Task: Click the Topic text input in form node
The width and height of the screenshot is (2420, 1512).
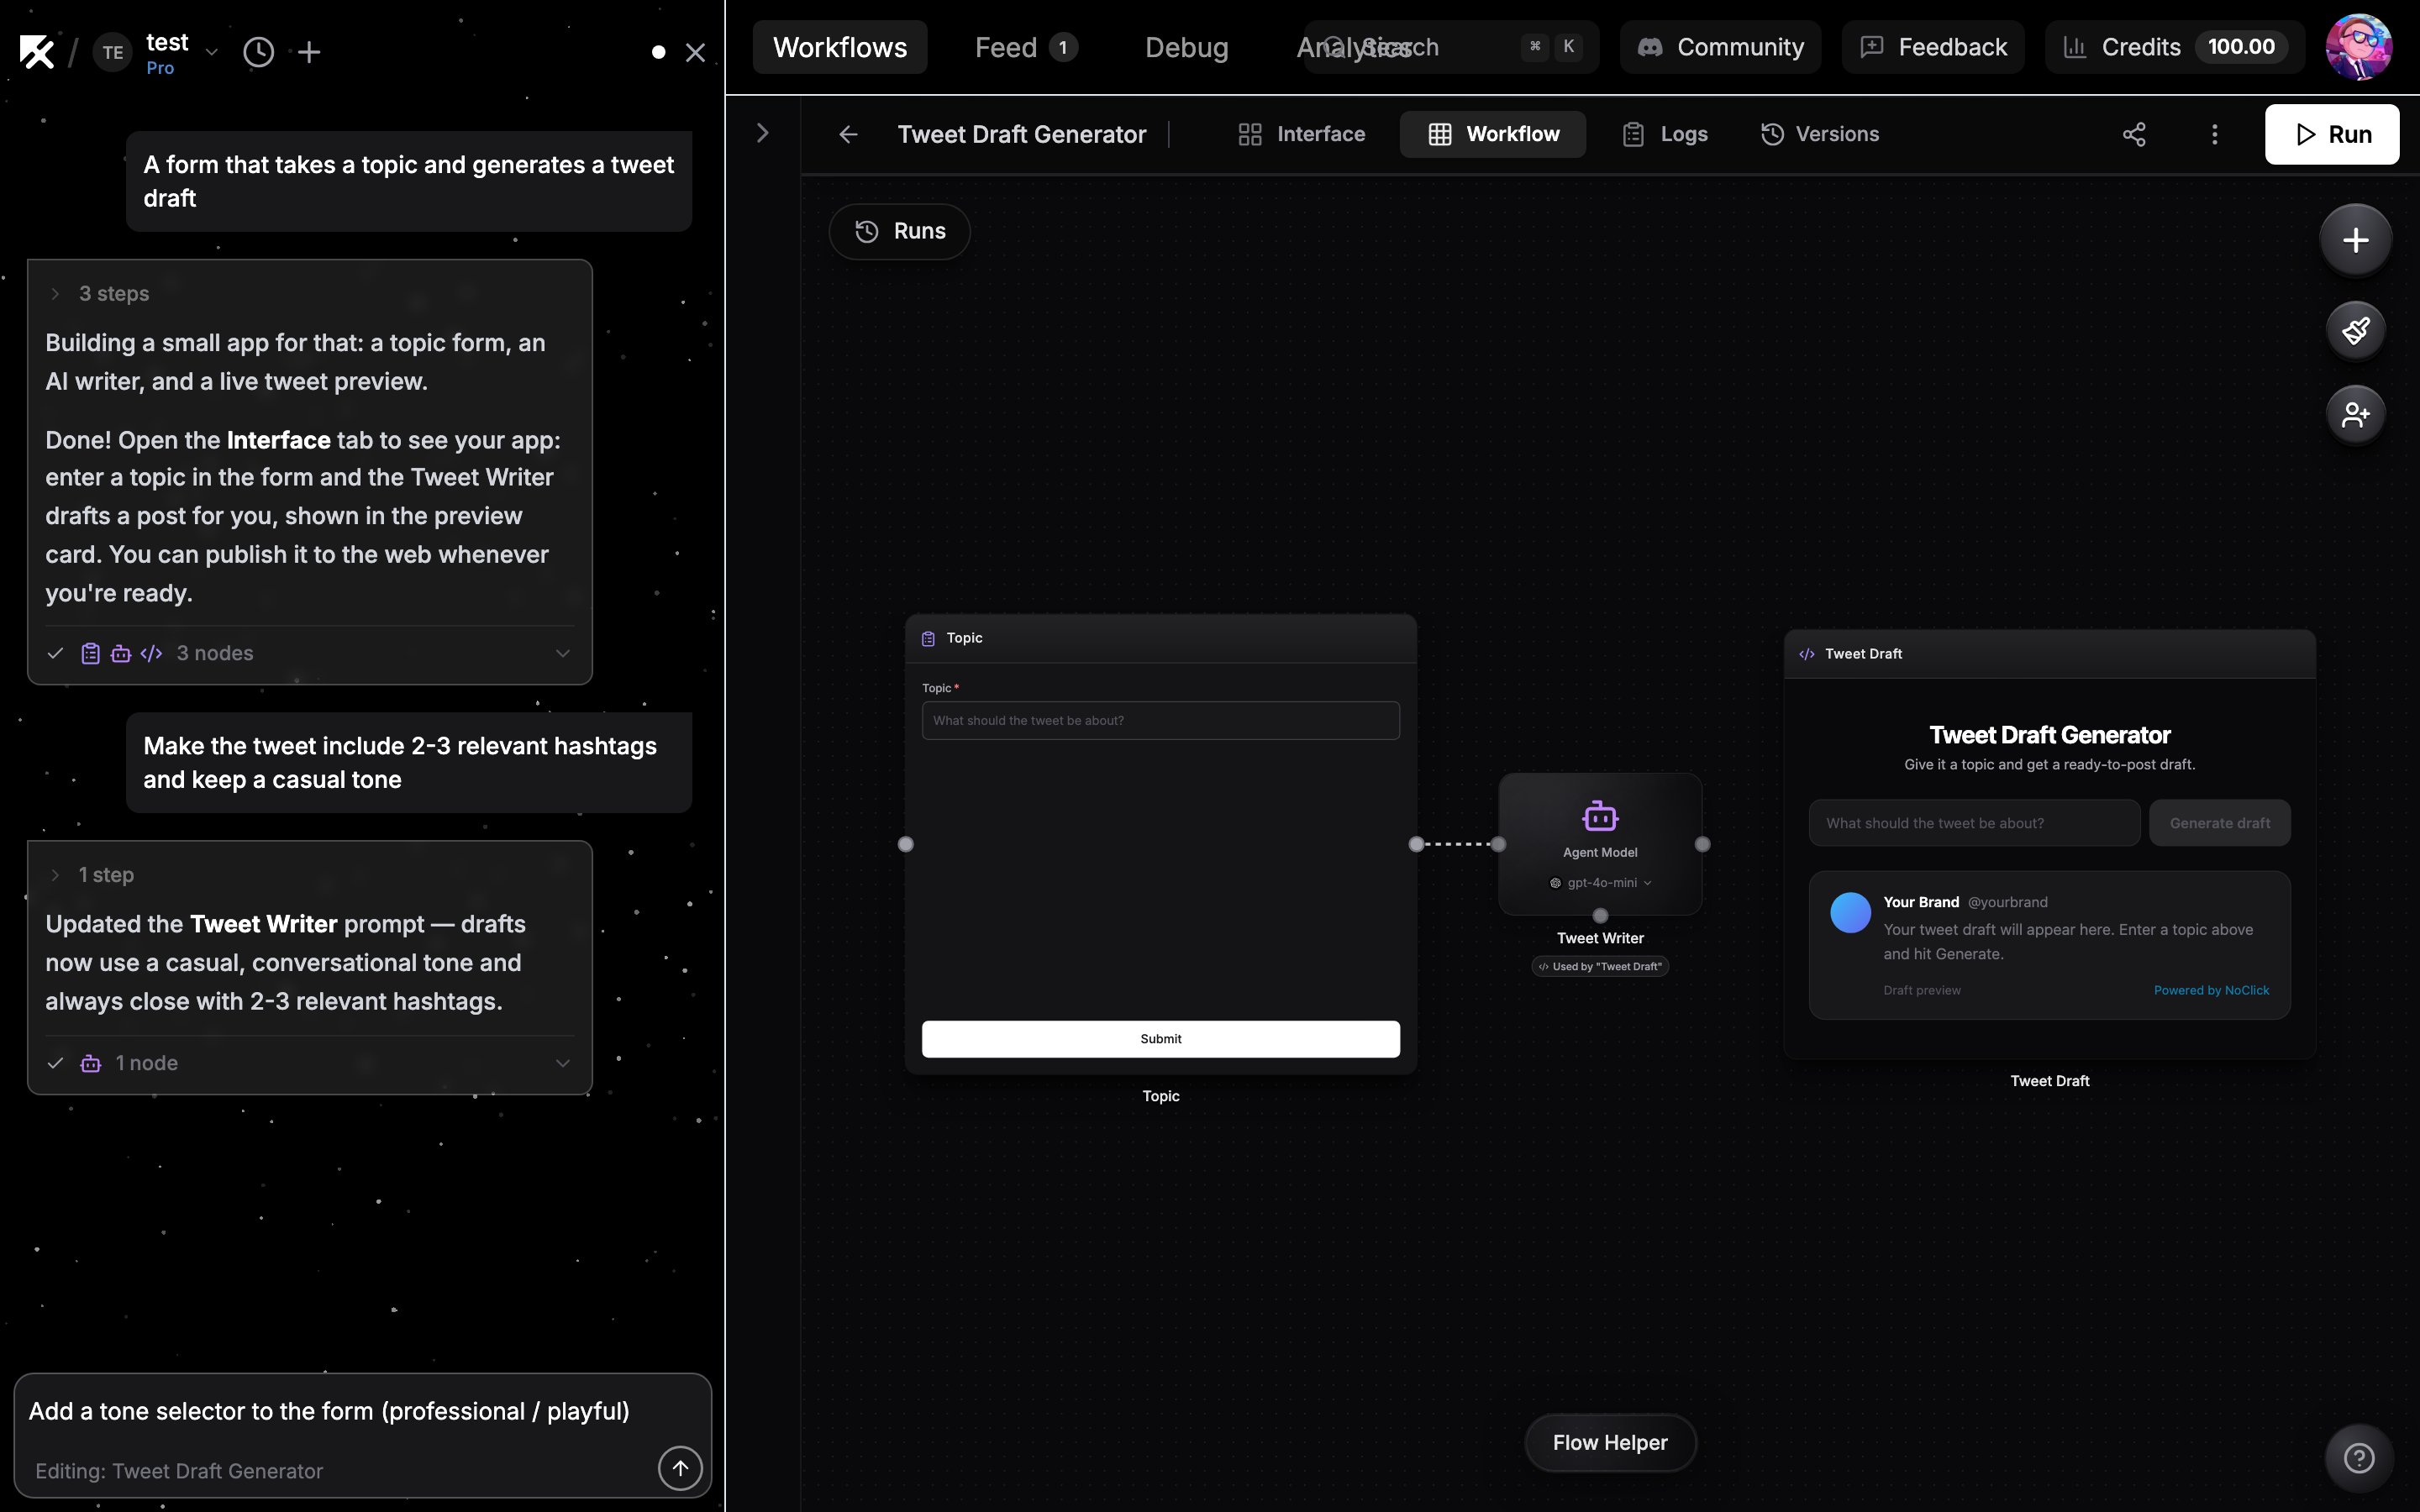Action: pos(1160,720)
